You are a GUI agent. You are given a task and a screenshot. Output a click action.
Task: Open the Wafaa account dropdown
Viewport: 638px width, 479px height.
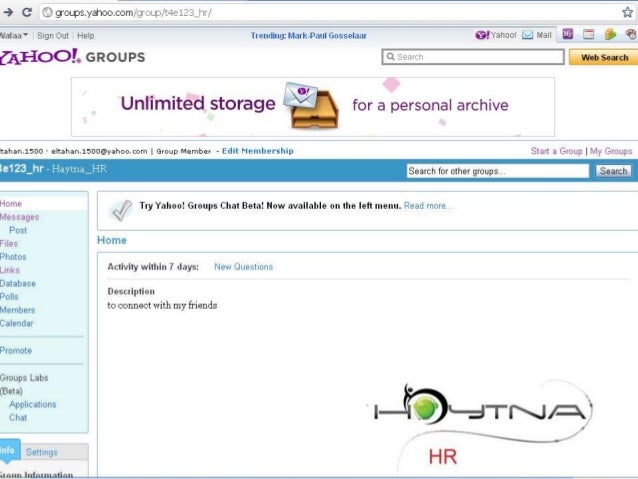point(14,35)
